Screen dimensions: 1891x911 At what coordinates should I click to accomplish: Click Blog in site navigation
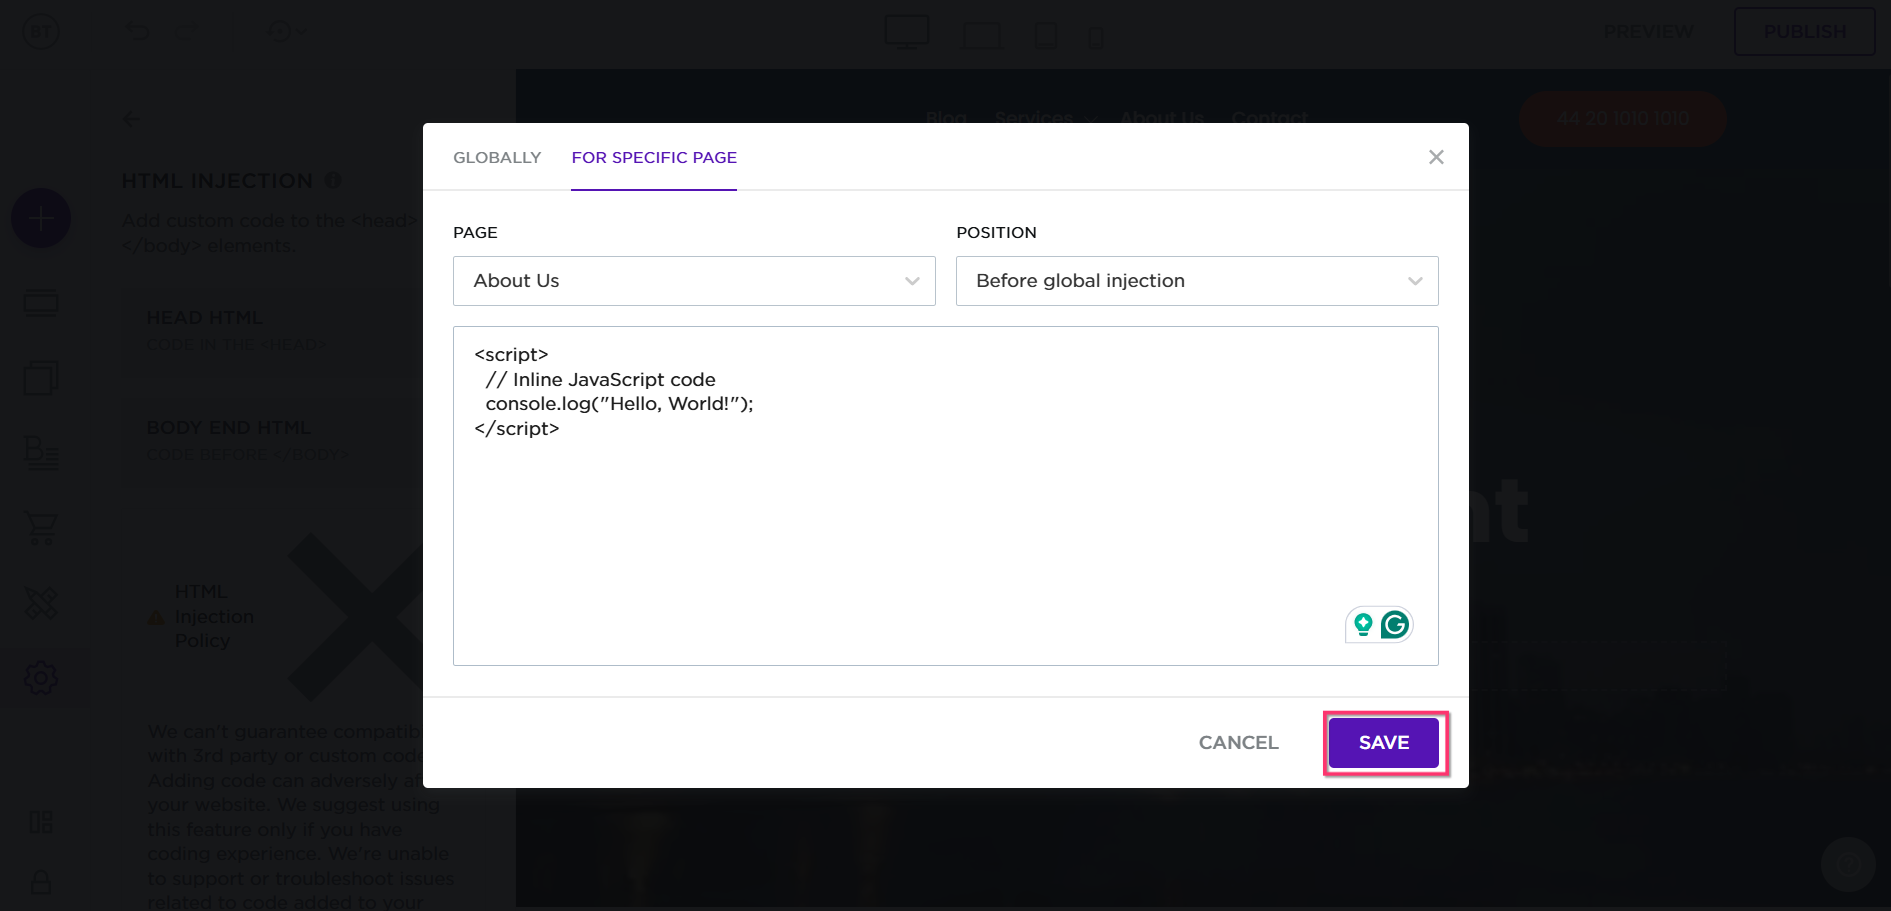[946, 118]
